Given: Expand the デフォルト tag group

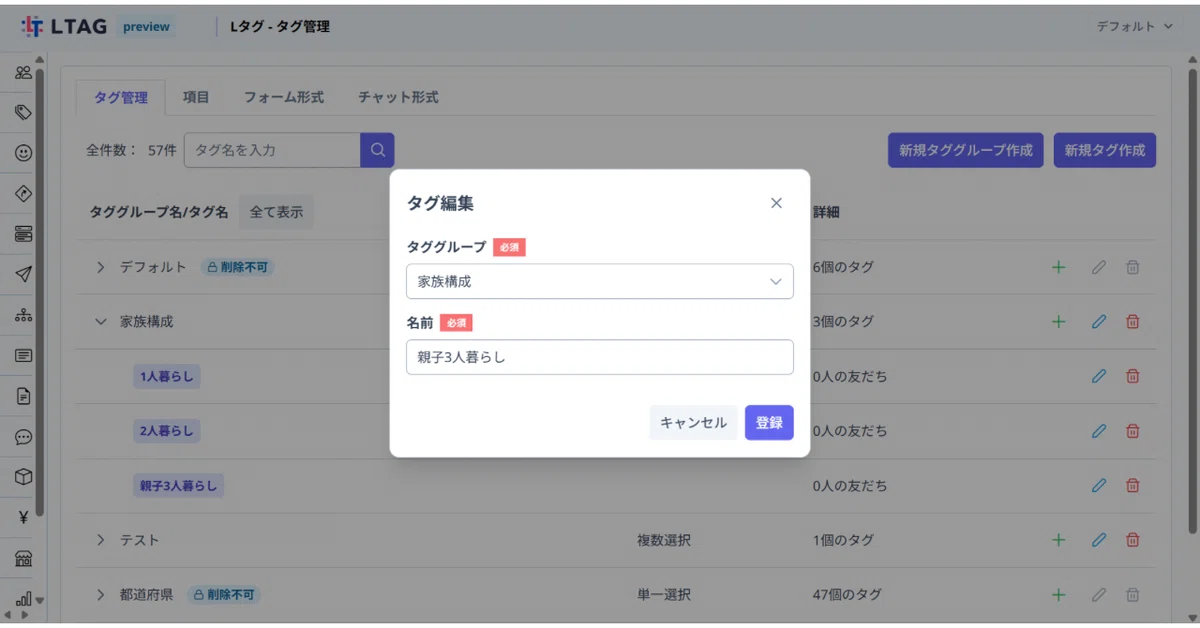Looking at the screenshot, I should [100, 267].
